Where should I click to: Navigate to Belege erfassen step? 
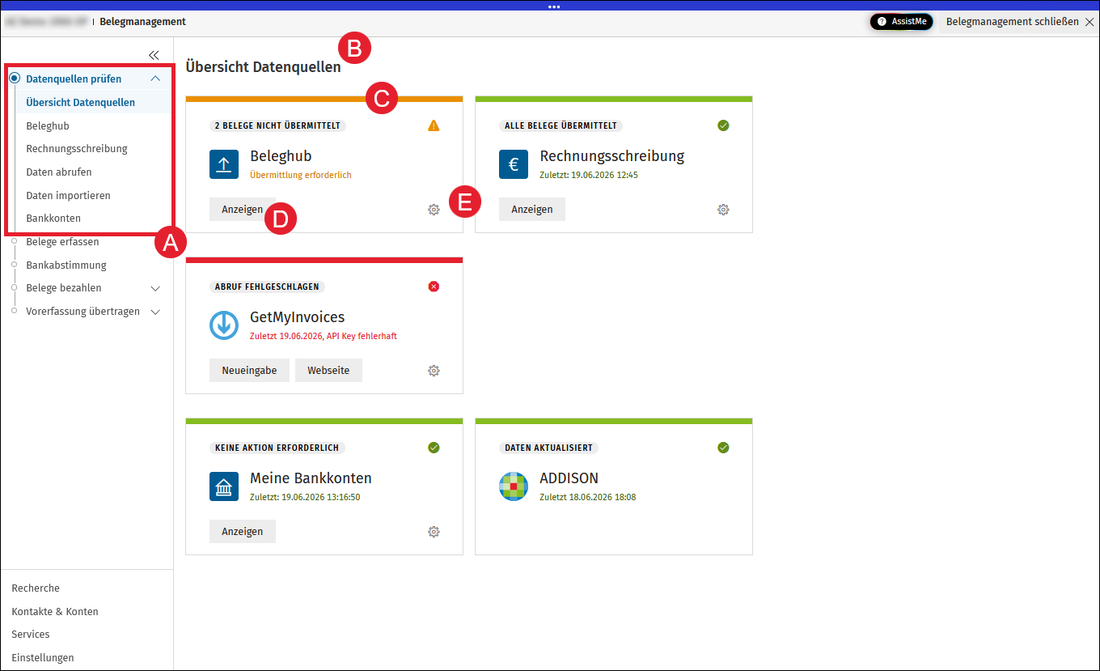tap(62, 241)
